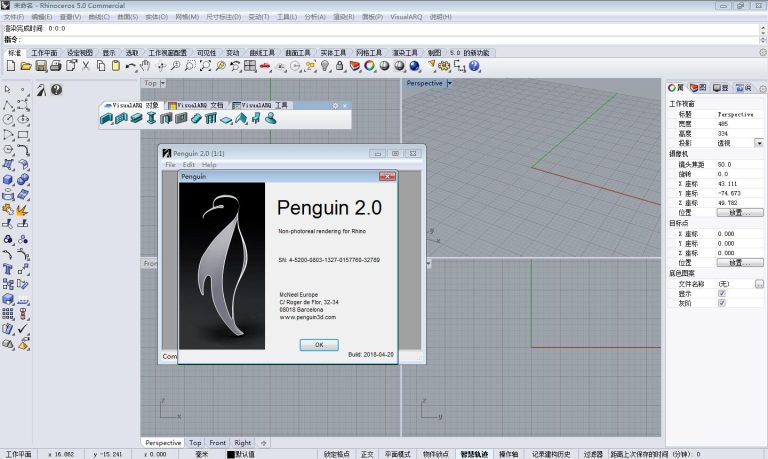Open Options with the gear icon
The image size is (768, 459).
pyautogui.click(x=444, y=66)
